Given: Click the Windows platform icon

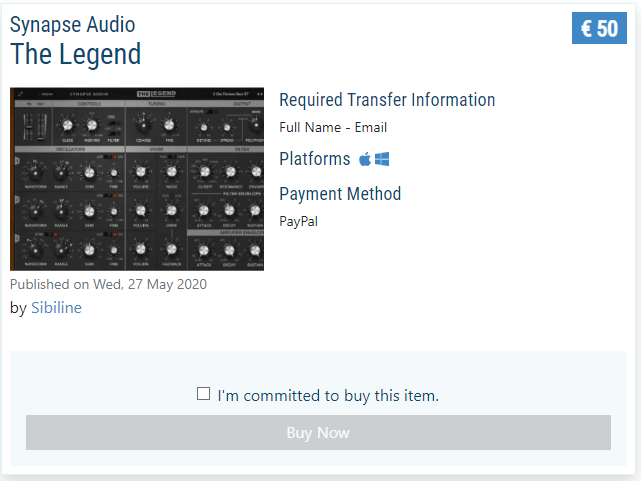Looking at the screenshot, I should tap(382, 159).
